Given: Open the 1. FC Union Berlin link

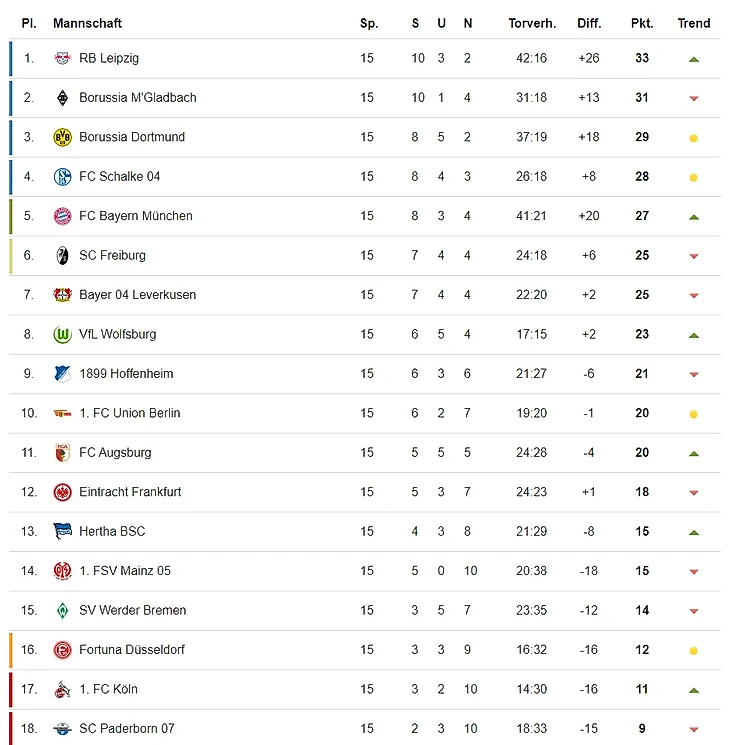Looking at the screenshot, I should point(130,413).
